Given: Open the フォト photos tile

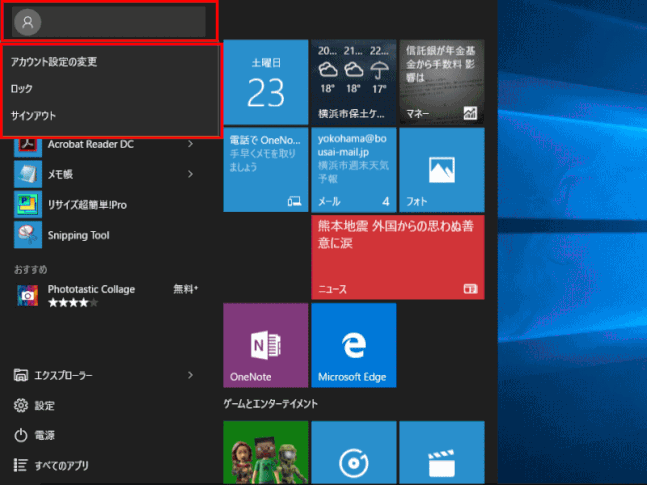Looking at the screenshot, I should point(442,170).
